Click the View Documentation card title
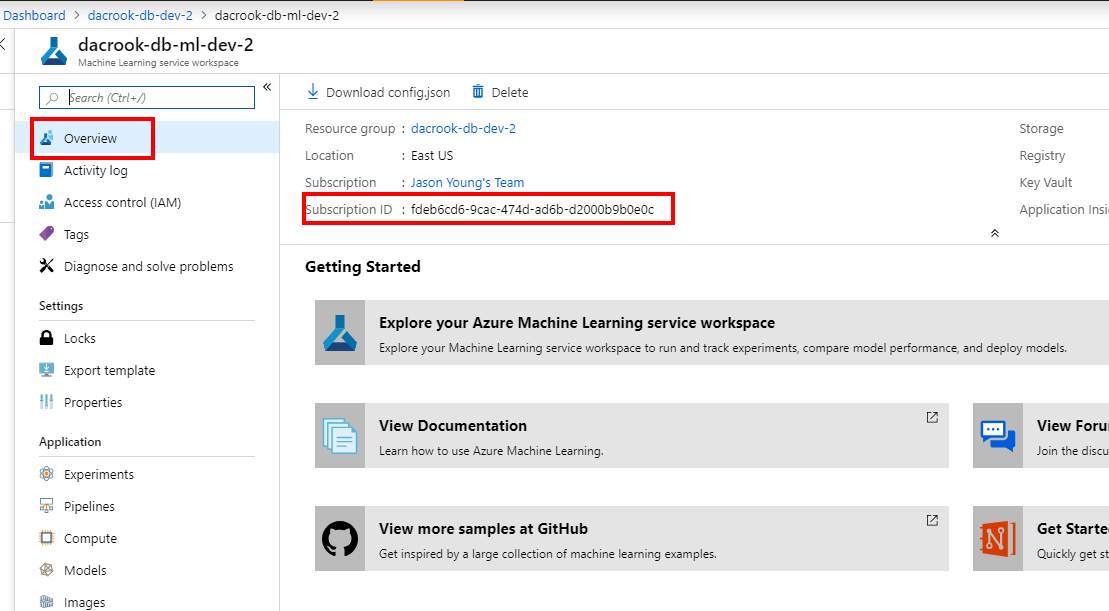The width and height of the screenshot is (1109, 611). tap(453, 426)
